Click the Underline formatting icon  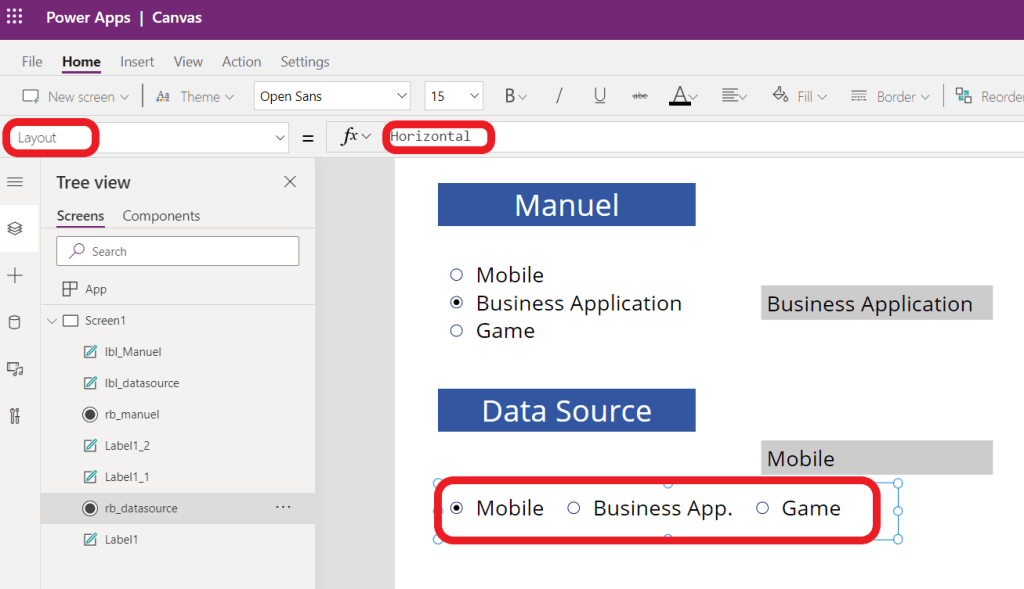pos(600,96)
